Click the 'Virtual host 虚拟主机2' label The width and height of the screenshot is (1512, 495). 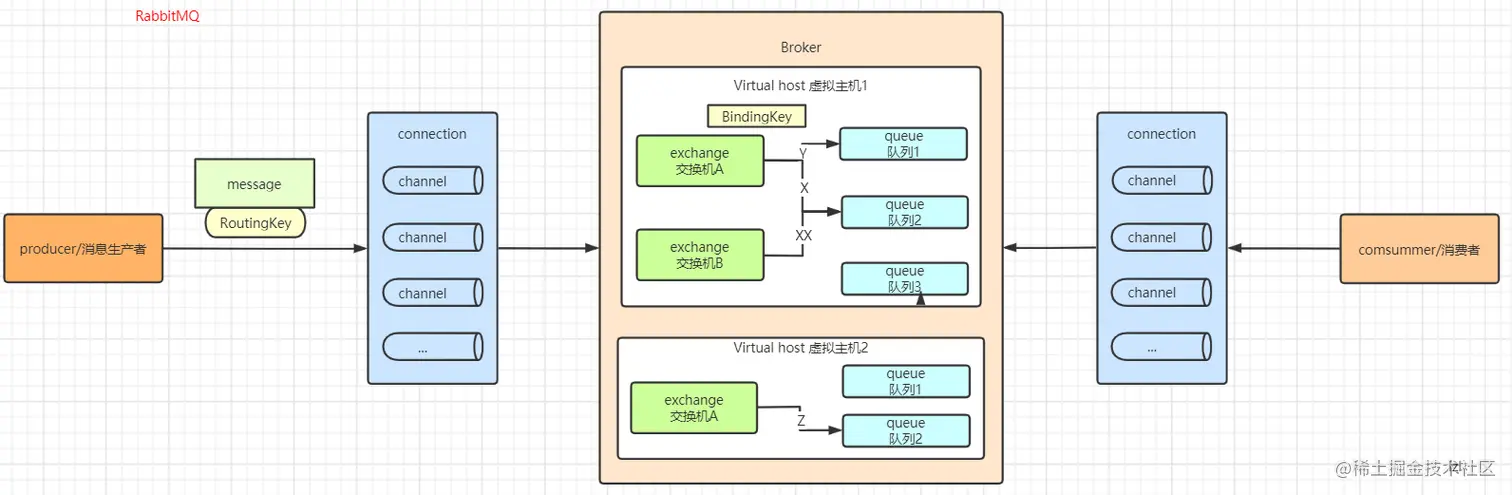pos(801,348)
